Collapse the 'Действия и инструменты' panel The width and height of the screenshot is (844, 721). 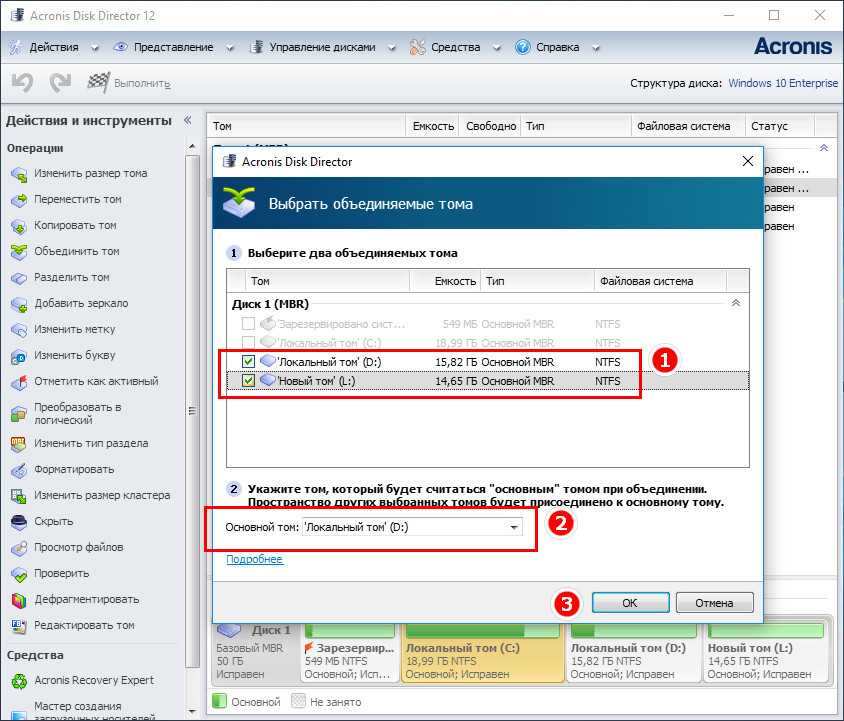tap(188, 120)
